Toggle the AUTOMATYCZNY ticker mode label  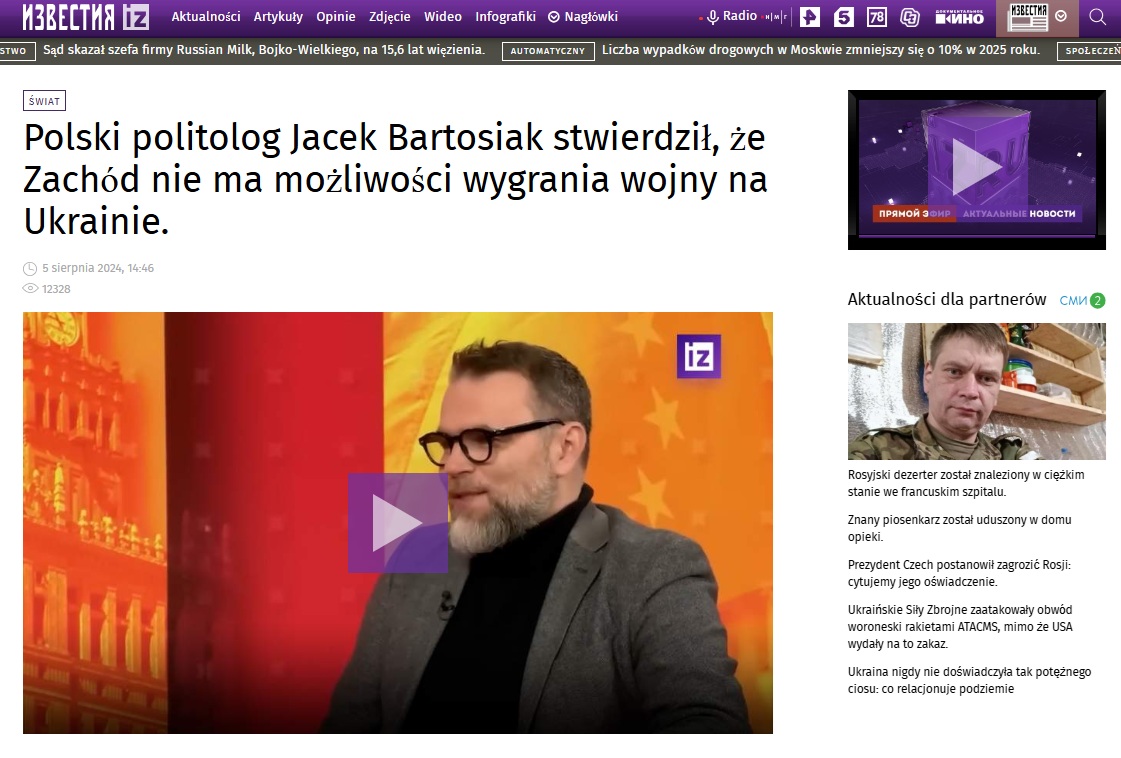546,49
